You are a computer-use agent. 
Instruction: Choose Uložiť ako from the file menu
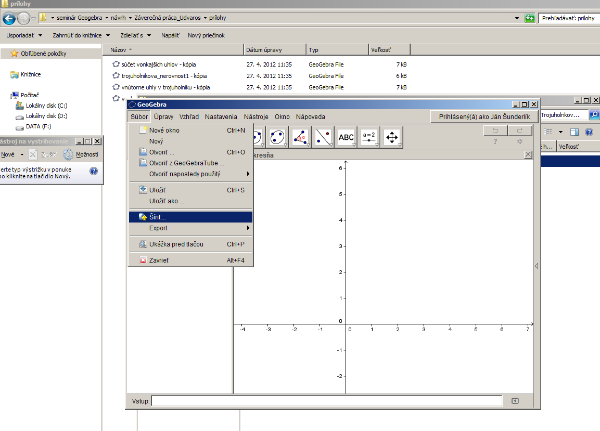(191, 201)
